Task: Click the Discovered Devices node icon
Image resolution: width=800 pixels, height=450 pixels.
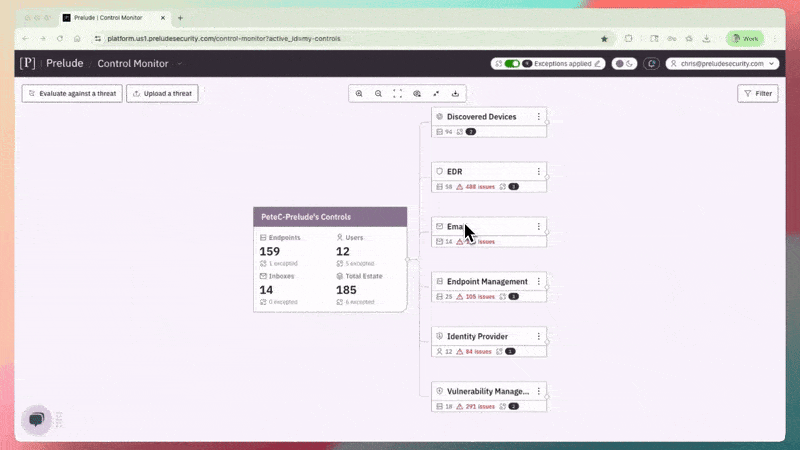Action: (x=439, y=116)
